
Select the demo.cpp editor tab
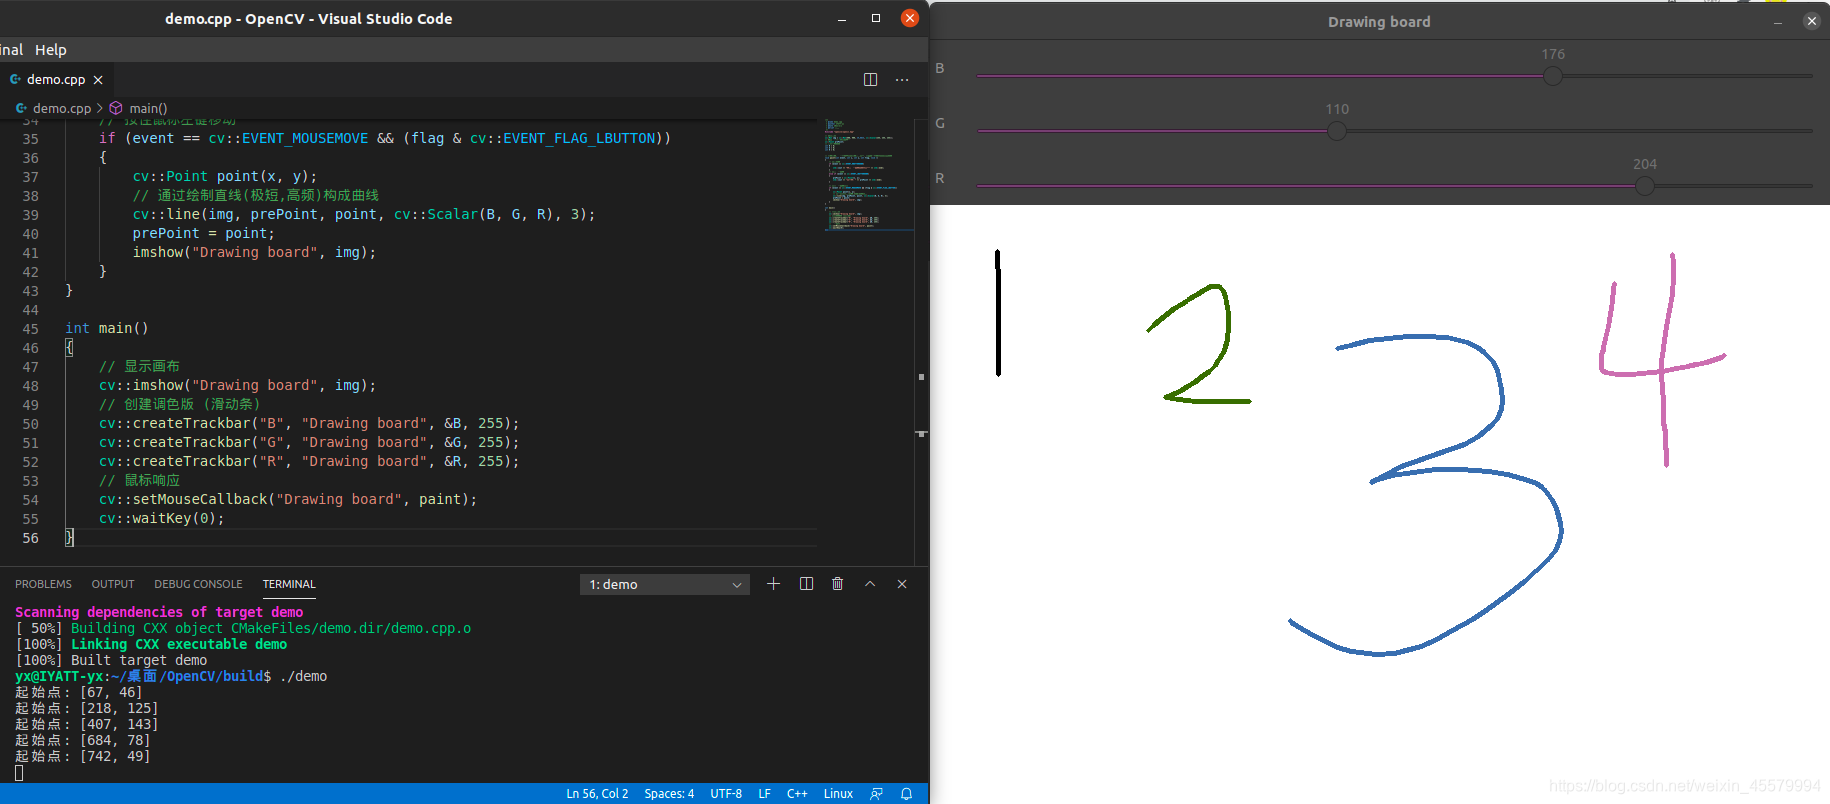point(56,80)
